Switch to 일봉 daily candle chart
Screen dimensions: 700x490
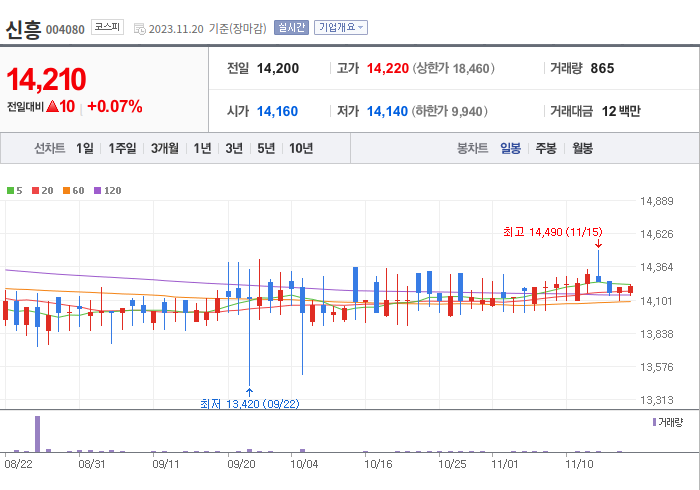(510, 148)
